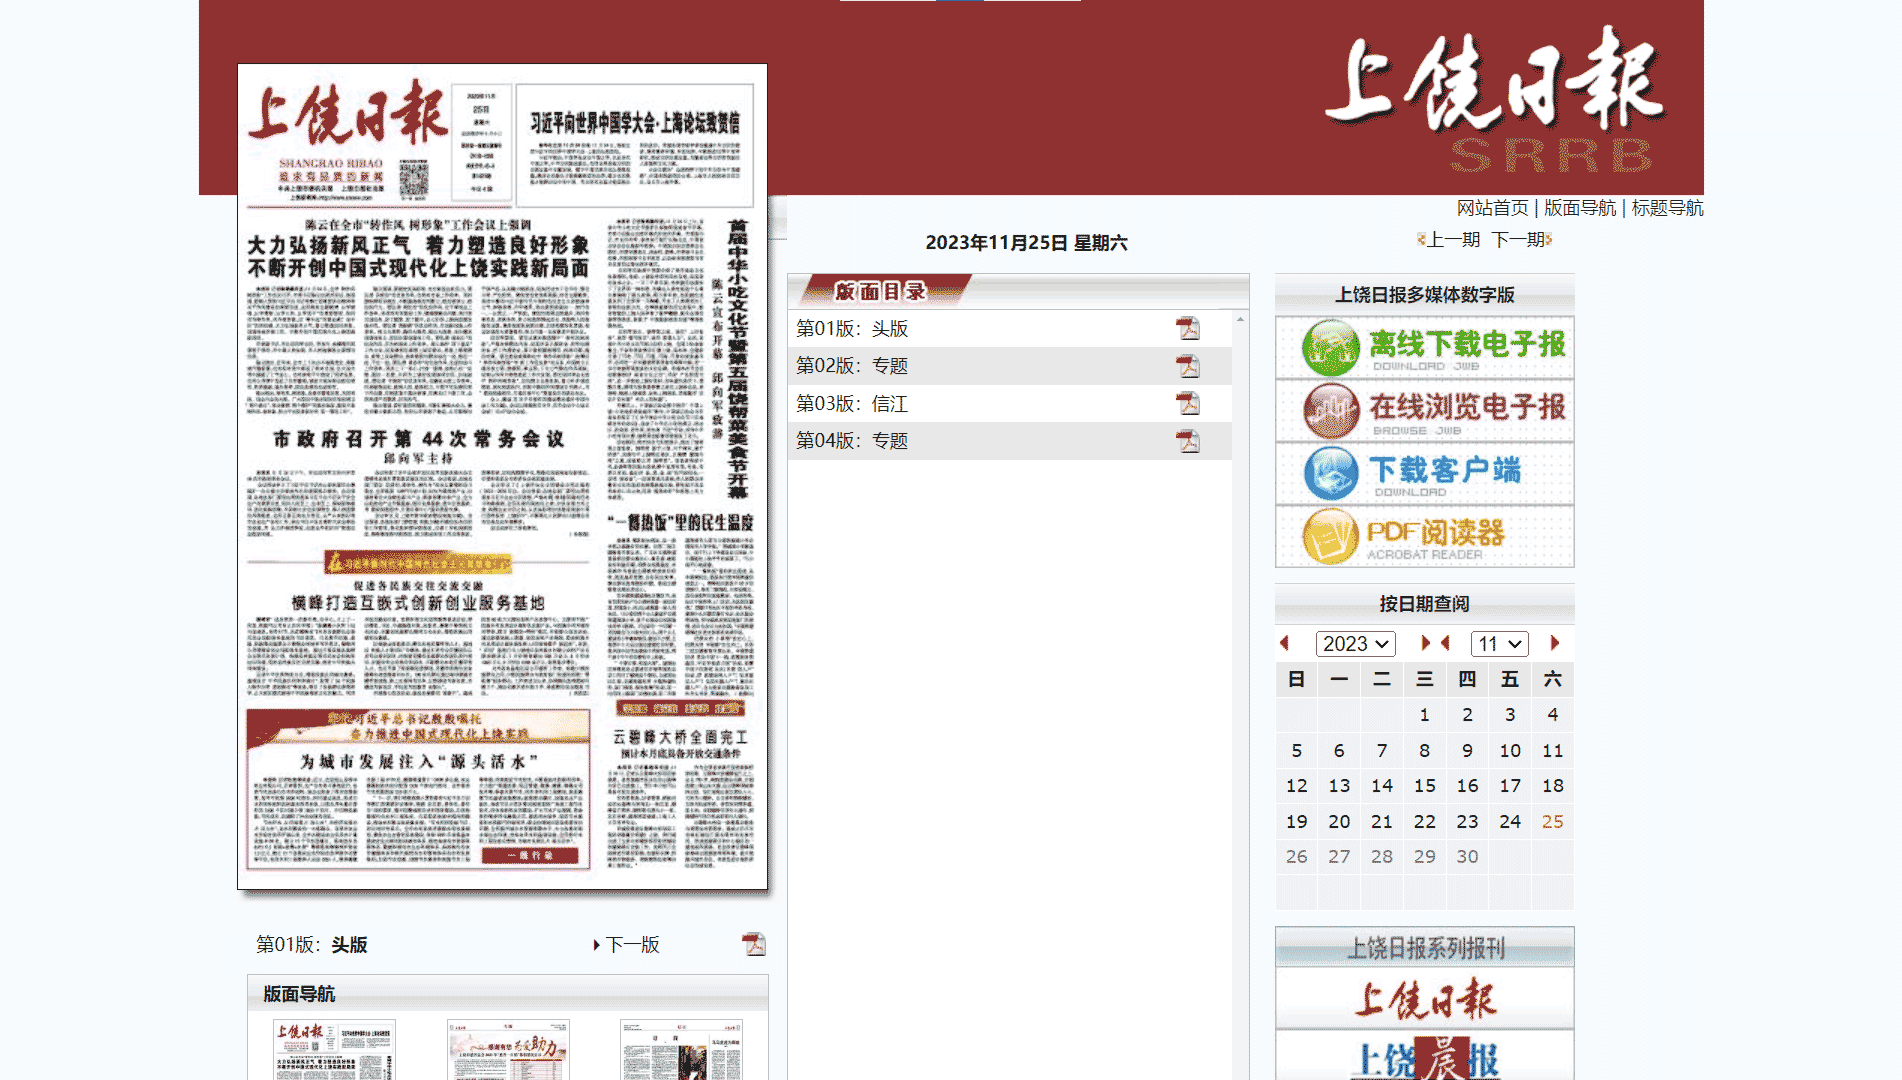Screen dimensions: 1902x1080
Task: Select November 30 in calendar
Action: (1467, 857)
